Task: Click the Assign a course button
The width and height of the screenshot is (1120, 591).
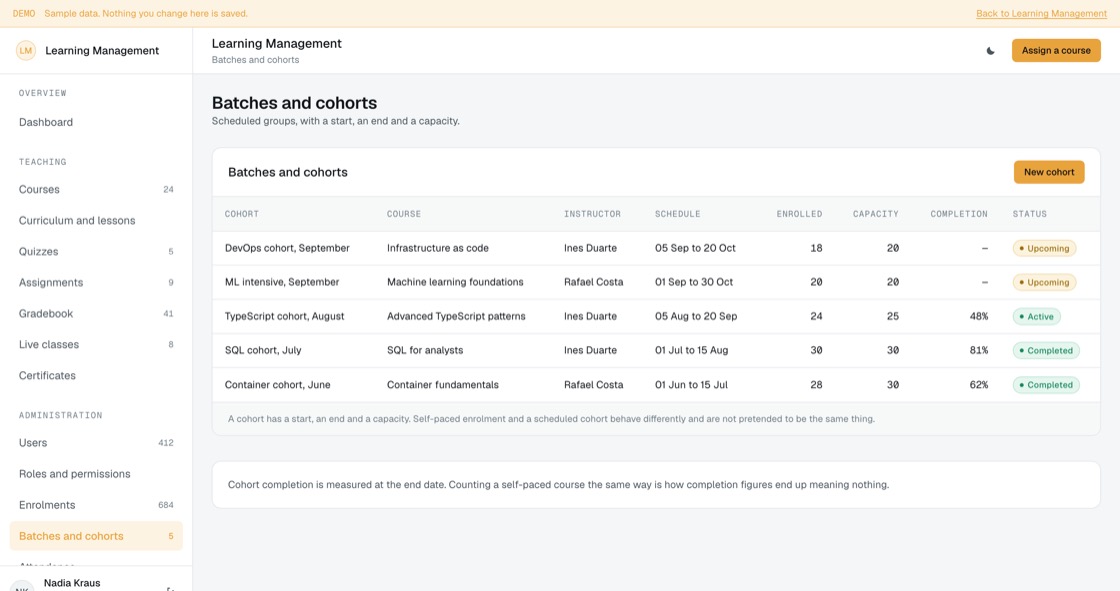Action: point(1056,51)
